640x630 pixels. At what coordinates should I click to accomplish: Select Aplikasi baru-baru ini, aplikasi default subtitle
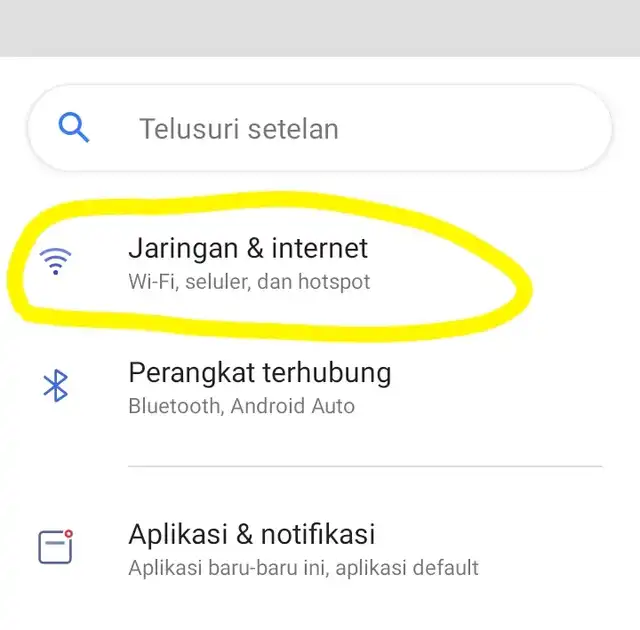point(303,568)
